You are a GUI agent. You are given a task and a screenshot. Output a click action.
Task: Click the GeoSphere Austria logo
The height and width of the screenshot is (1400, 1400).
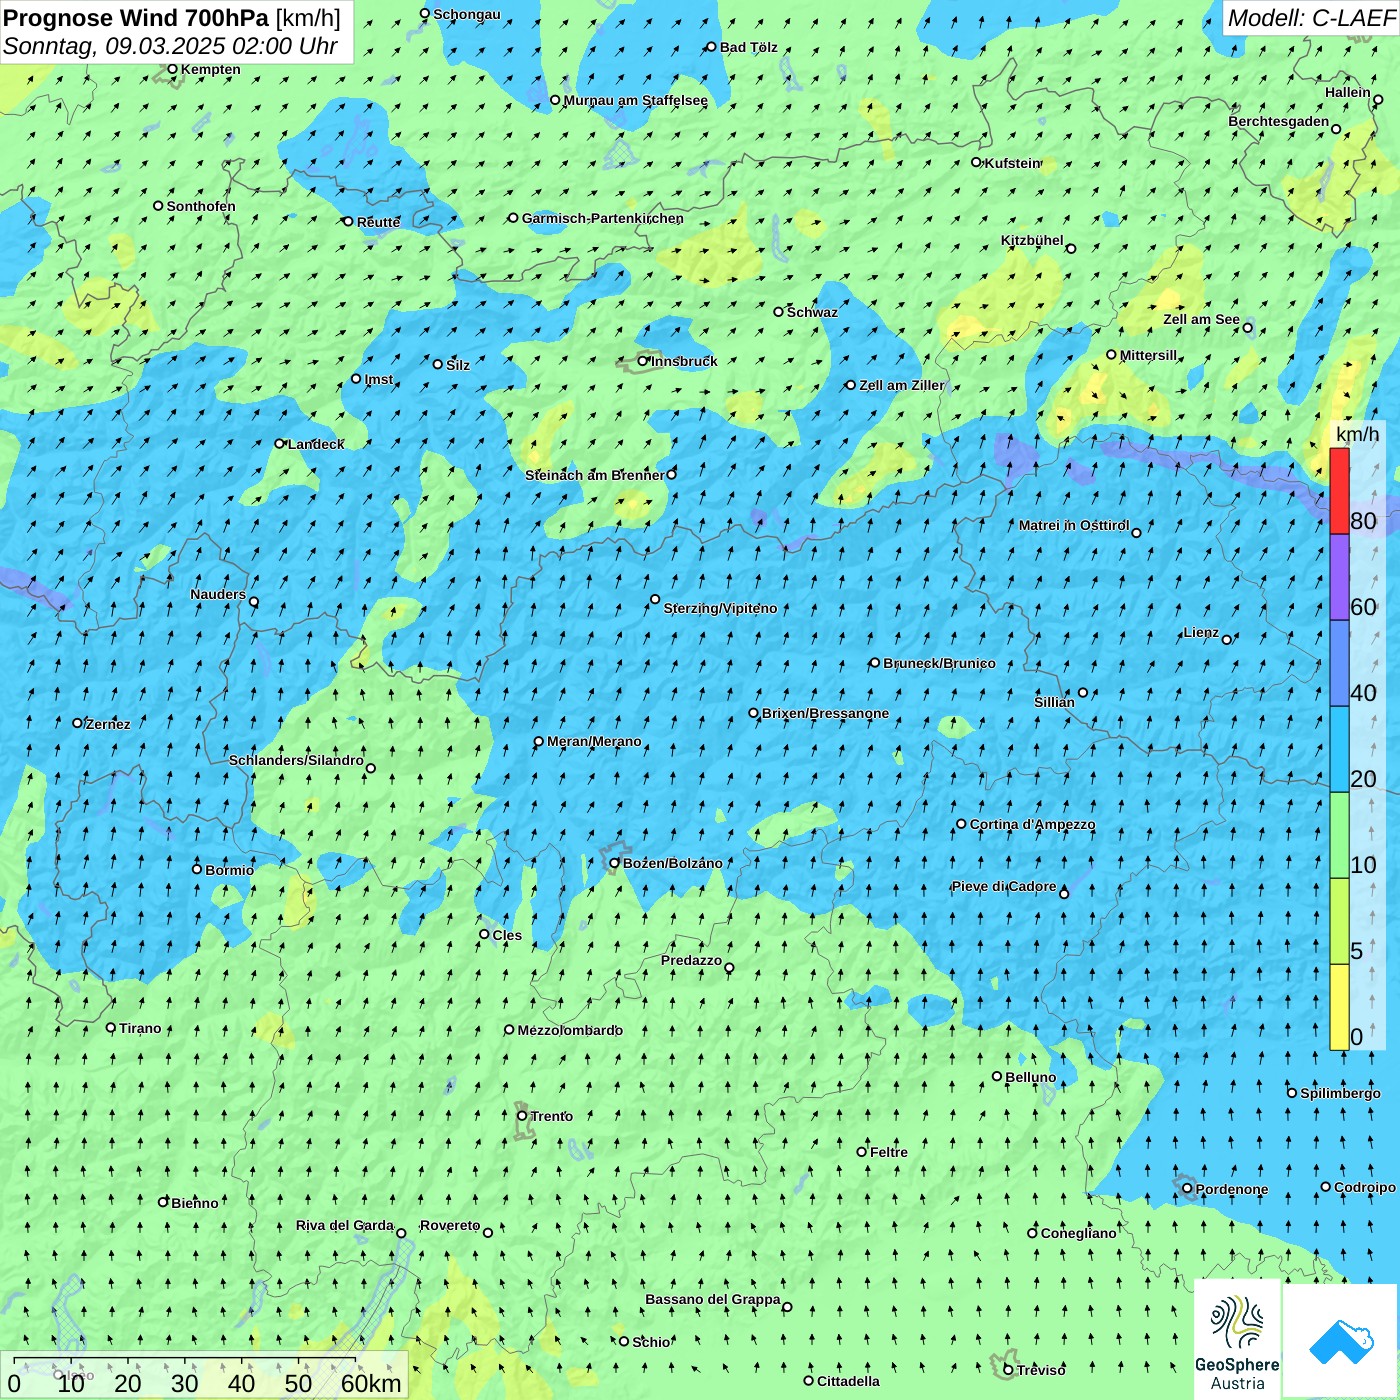pos(1237,1340)
